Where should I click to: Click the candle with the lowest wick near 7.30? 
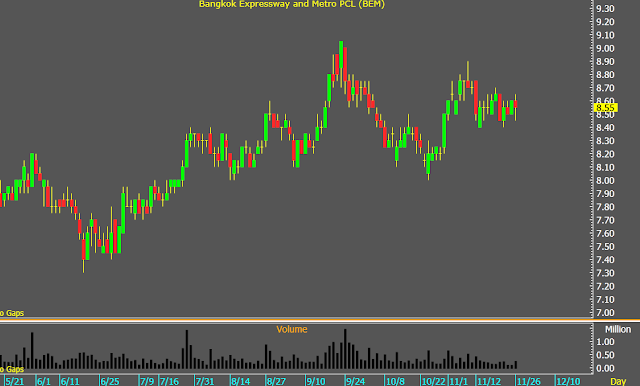tap(84, 249)
